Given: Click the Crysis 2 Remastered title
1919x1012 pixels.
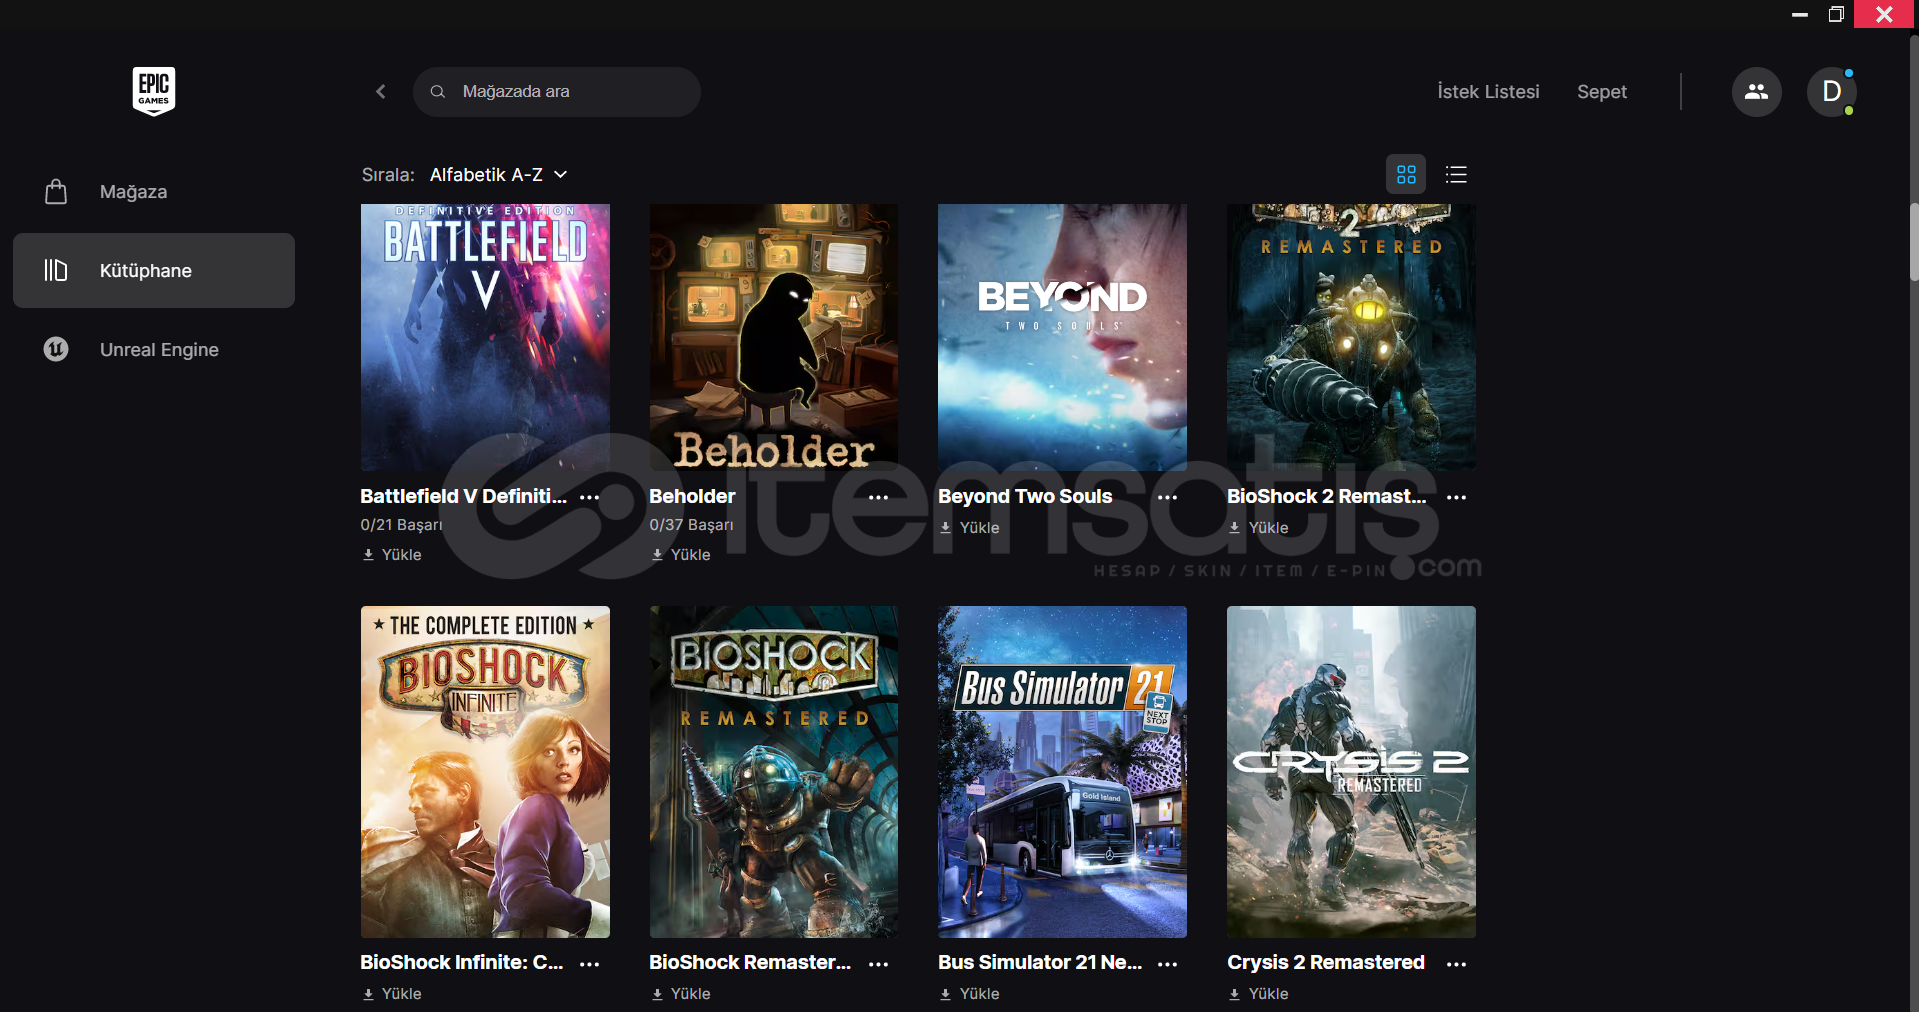Looking at the screenshot, I should pos(1326,963).
